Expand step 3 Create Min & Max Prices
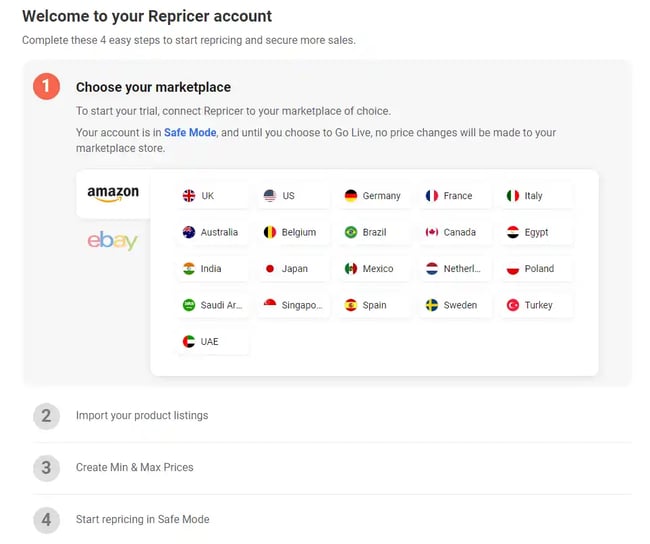The image size is (650, 544). click(x=135, y=467)
